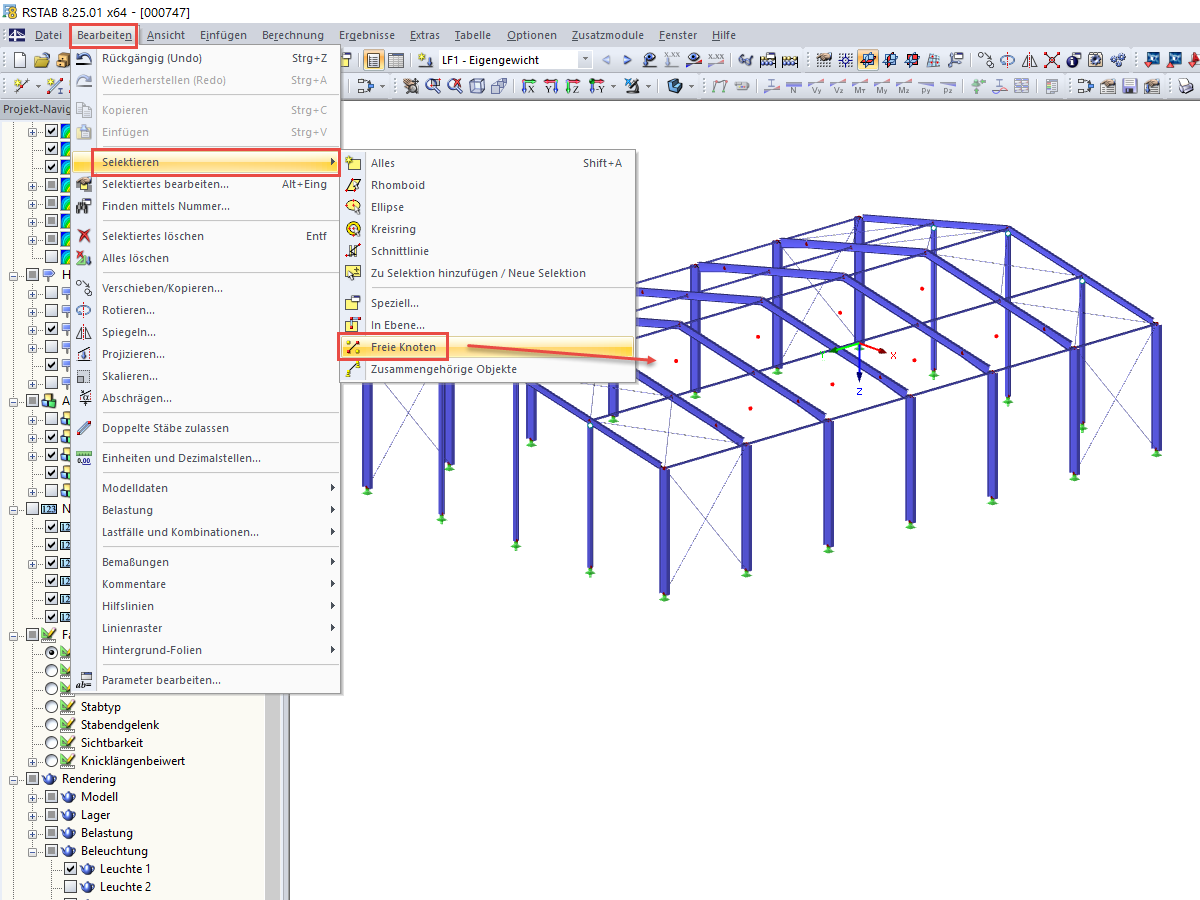Activate the zoom window magnifier icon

[432, 87]
